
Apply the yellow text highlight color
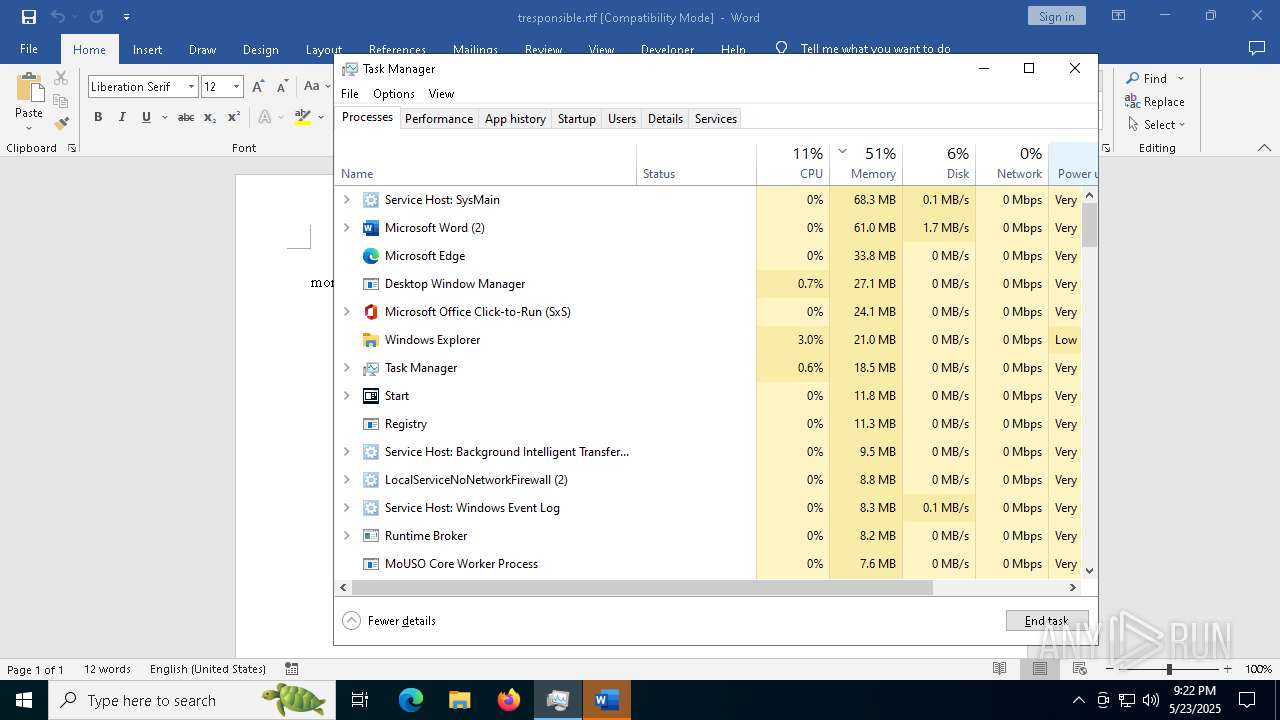click(x=303, y=117)
